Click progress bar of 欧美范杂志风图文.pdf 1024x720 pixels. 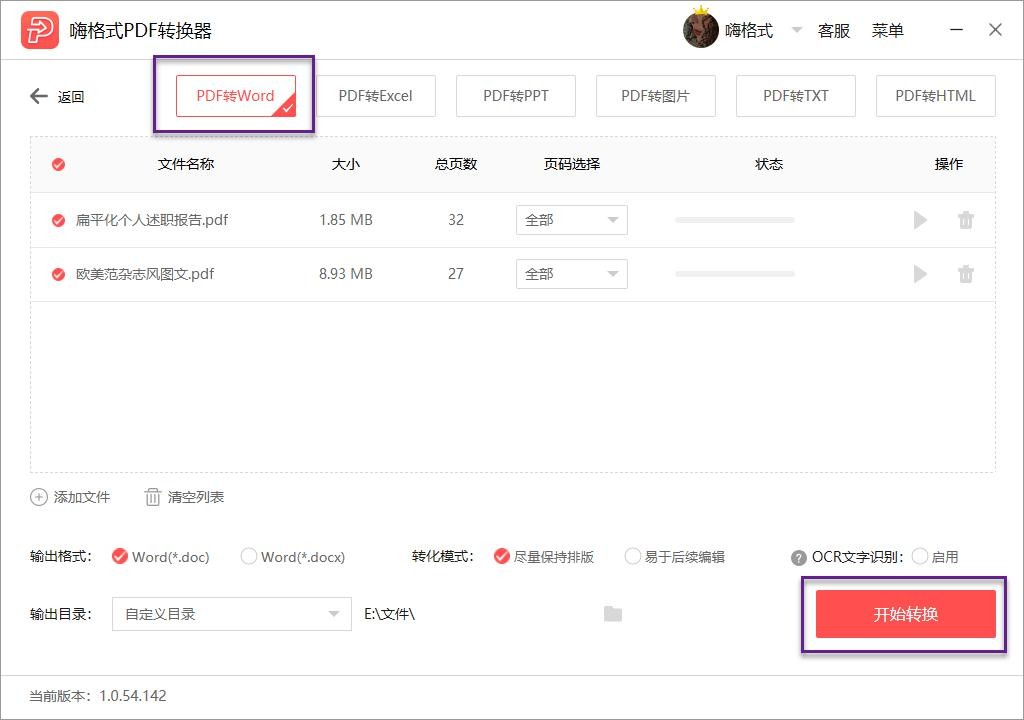point(735,274)
